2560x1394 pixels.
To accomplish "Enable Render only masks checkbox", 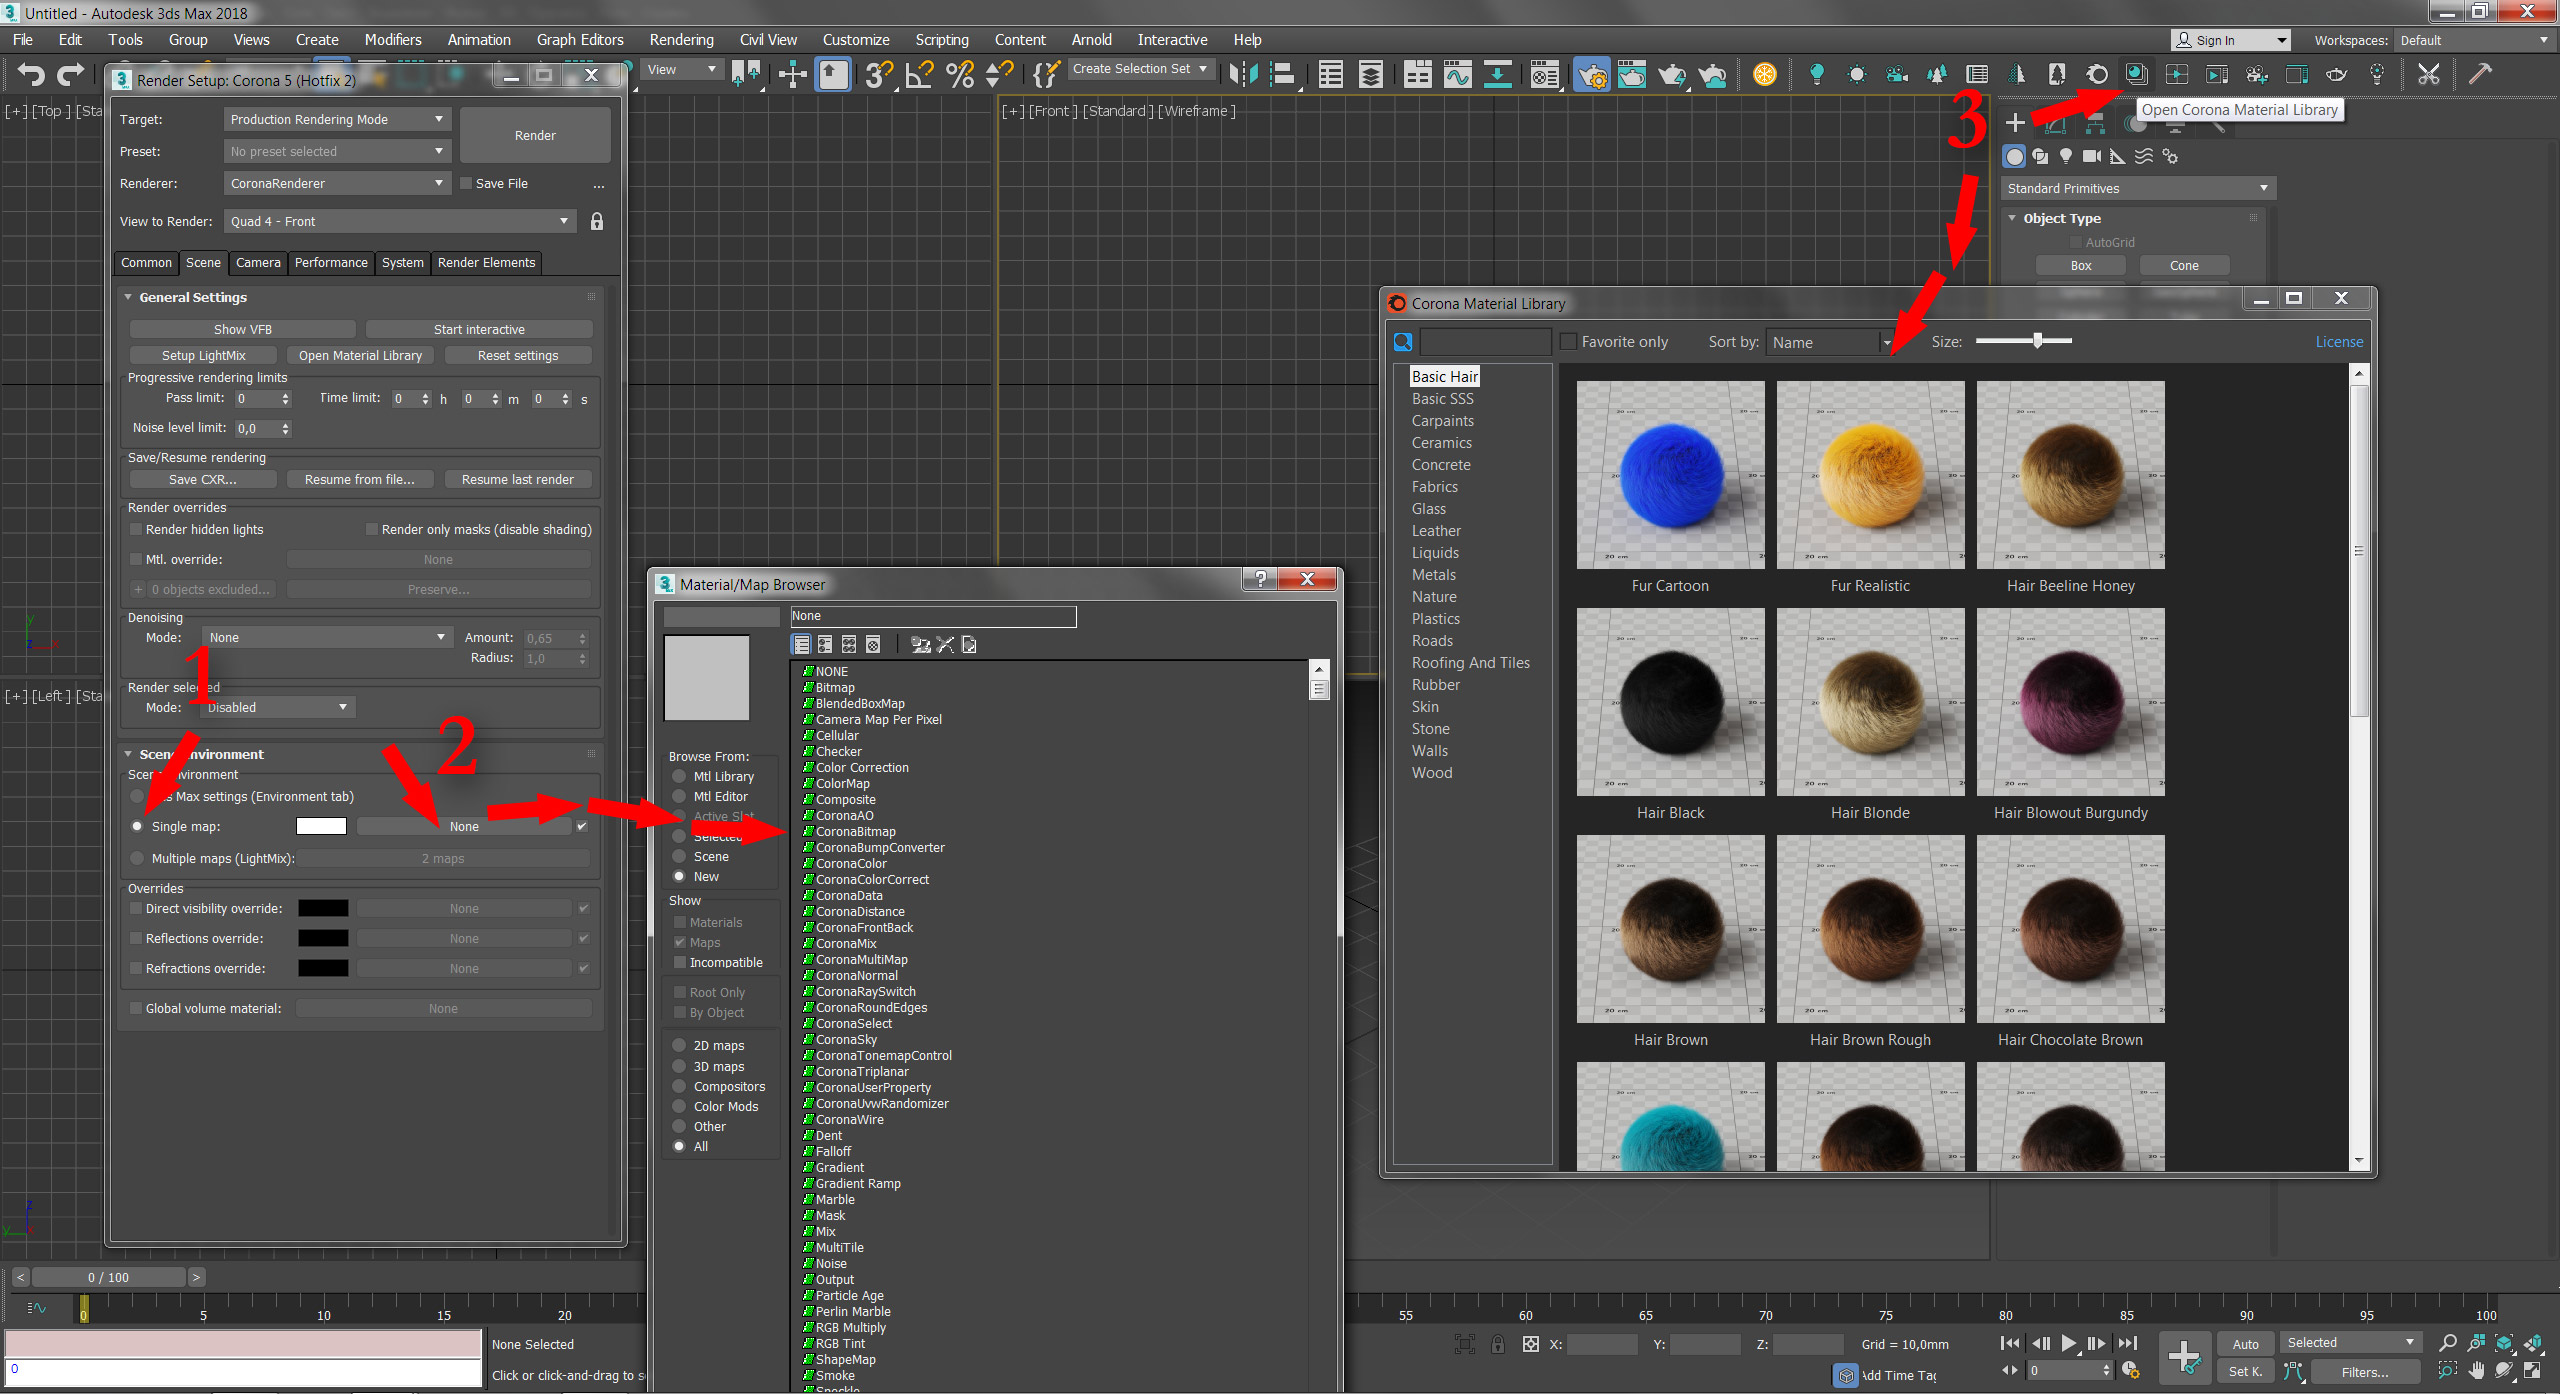I will (x=372, y=529).
